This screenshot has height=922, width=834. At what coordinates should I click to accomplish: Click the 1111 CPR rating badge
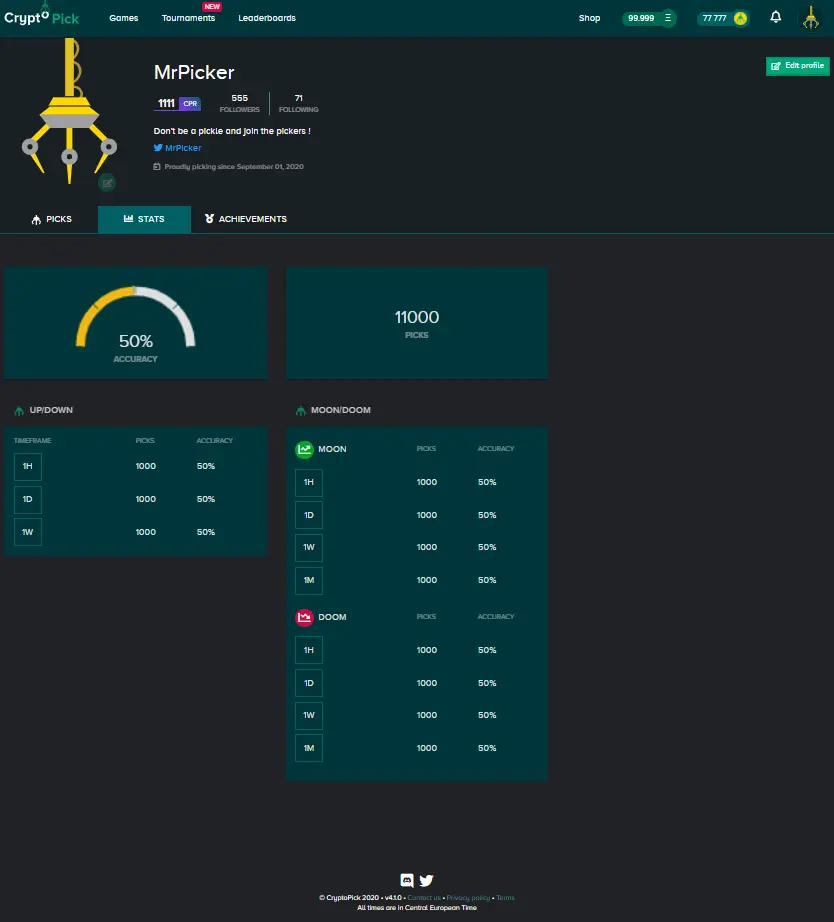point(178,103)
